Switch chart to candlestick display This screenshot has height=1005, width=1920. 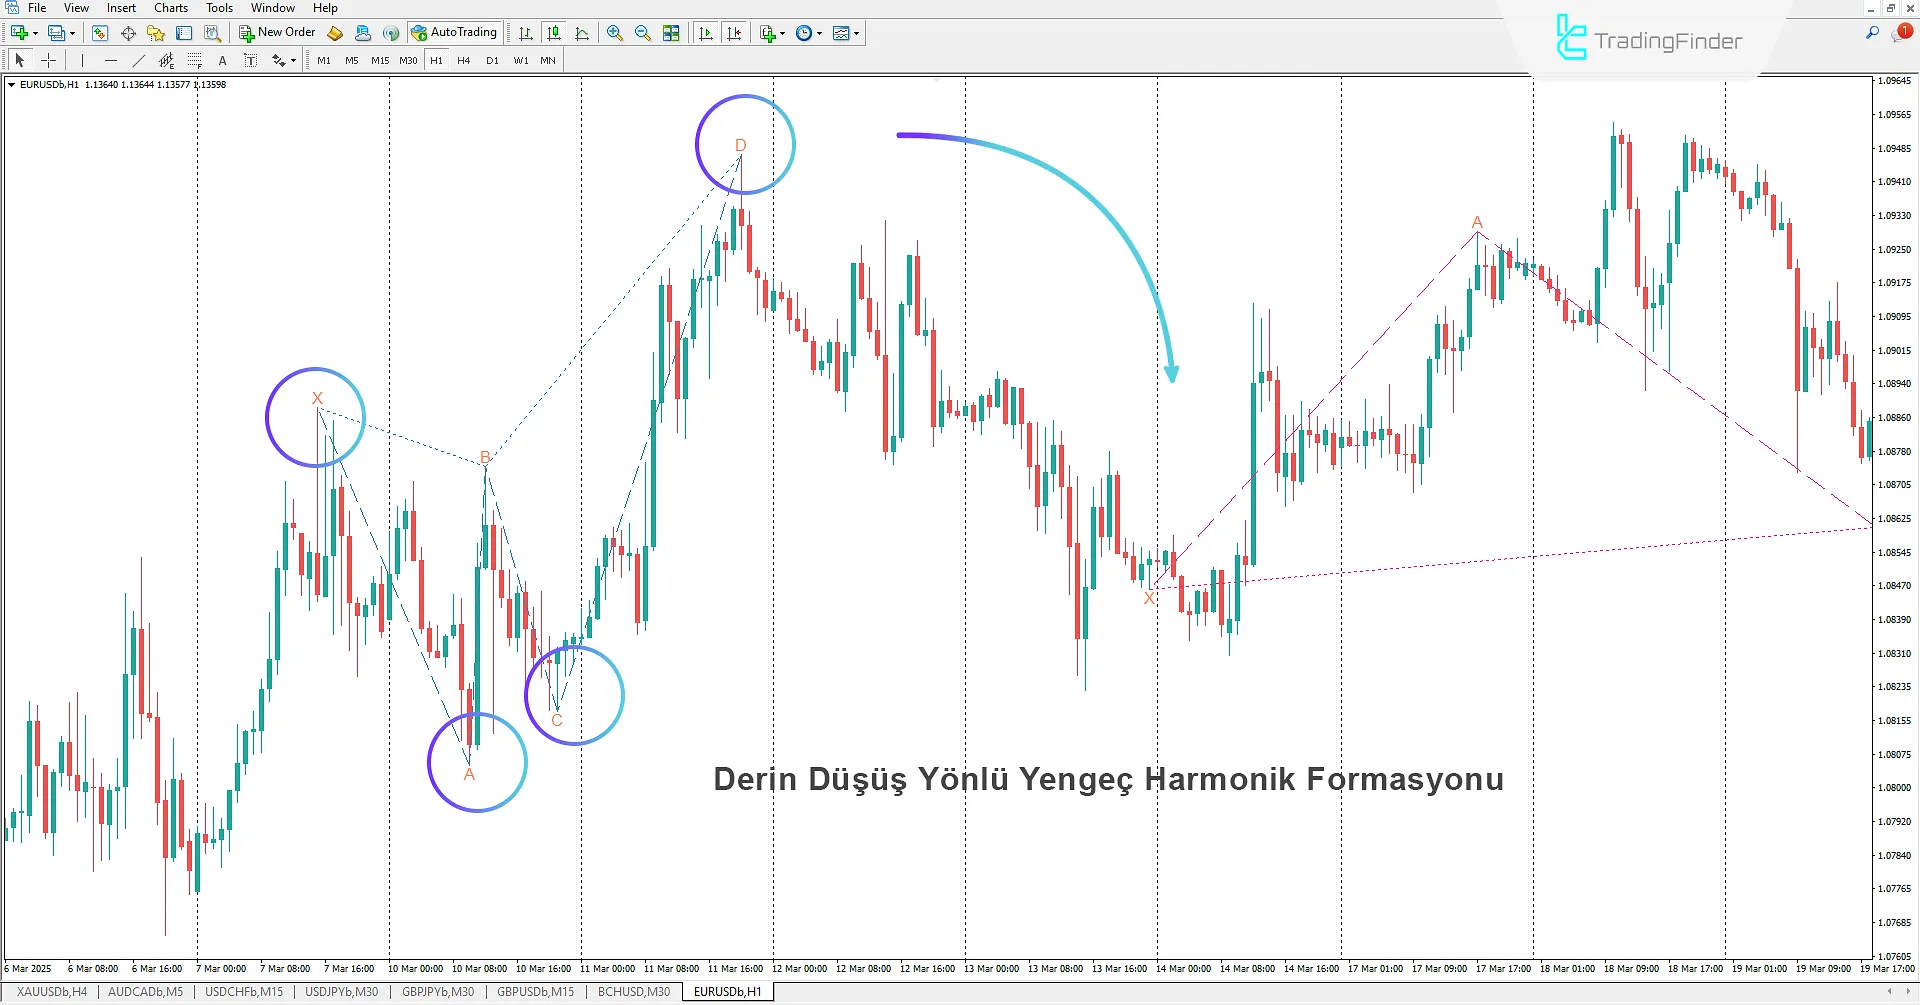pyautogui.click(x=554, y=32)
